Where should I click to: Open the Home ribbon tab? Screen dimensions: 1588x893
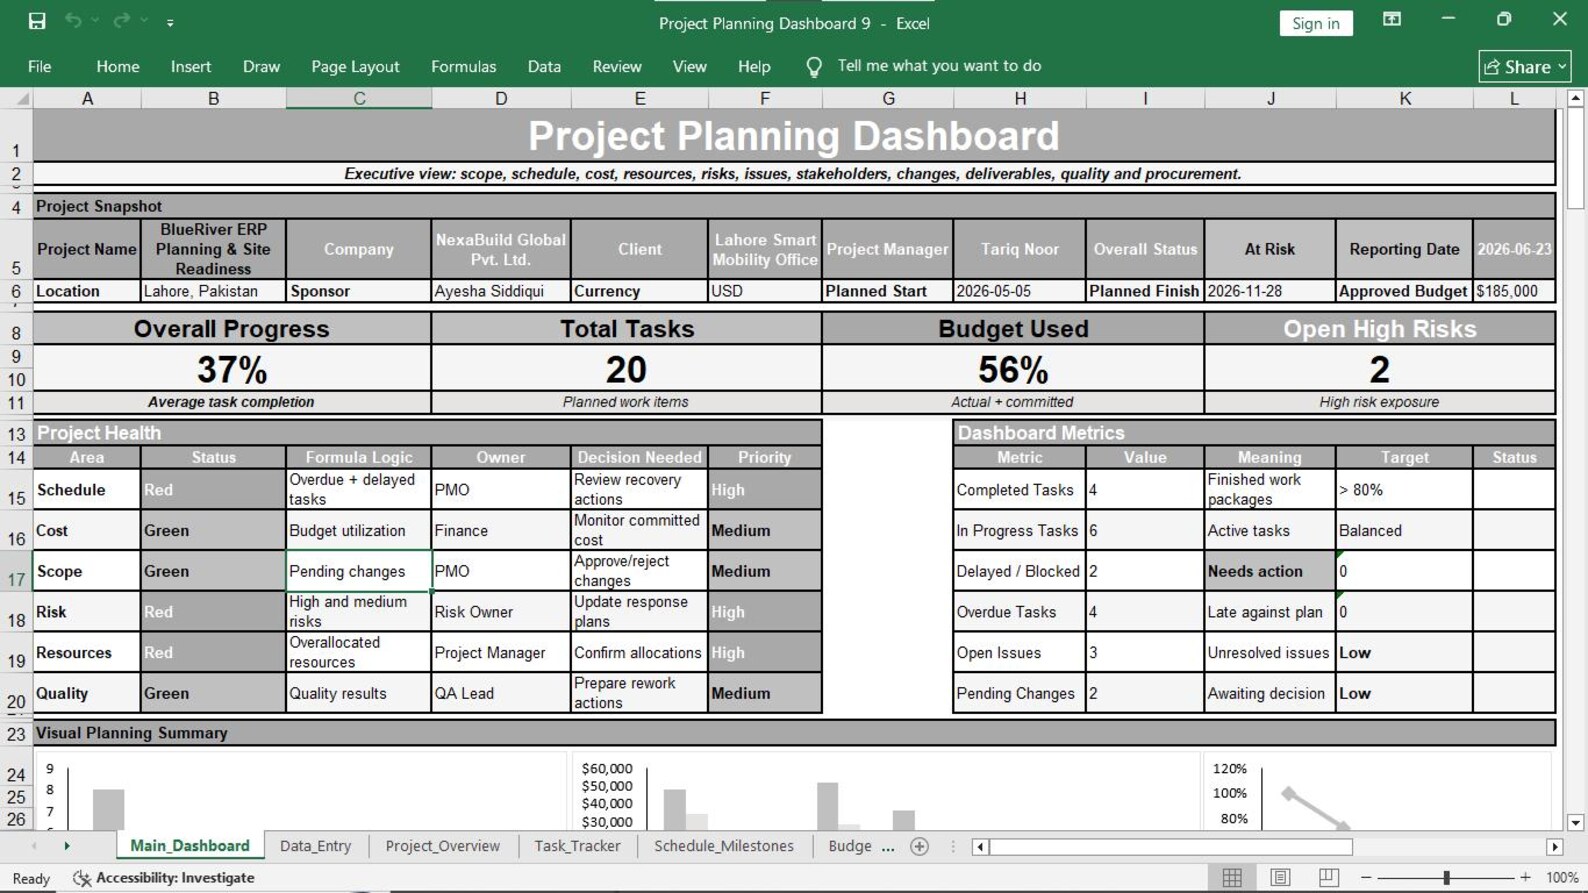(118, 67)
